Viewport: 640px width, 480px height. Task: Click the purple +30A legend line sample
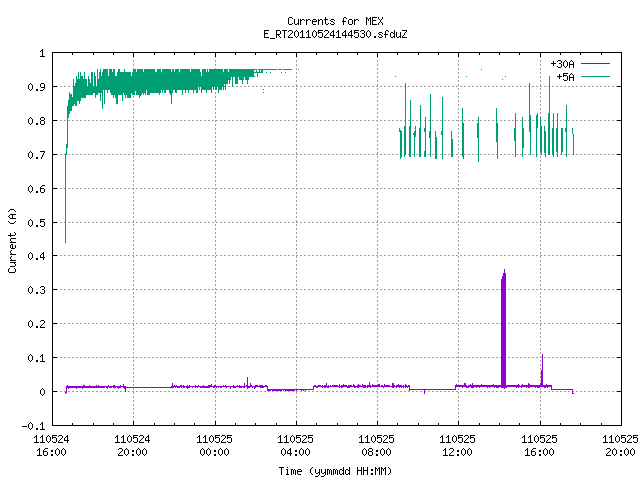595,64
